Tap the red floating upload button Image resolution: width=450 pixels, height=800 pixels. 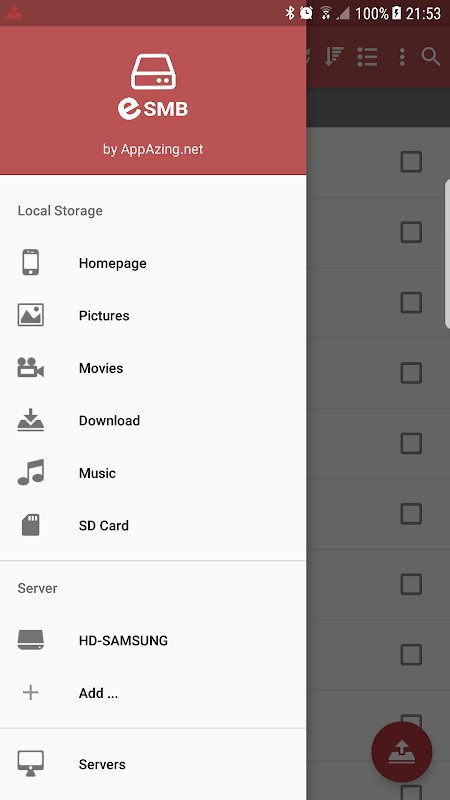point(402,752)
